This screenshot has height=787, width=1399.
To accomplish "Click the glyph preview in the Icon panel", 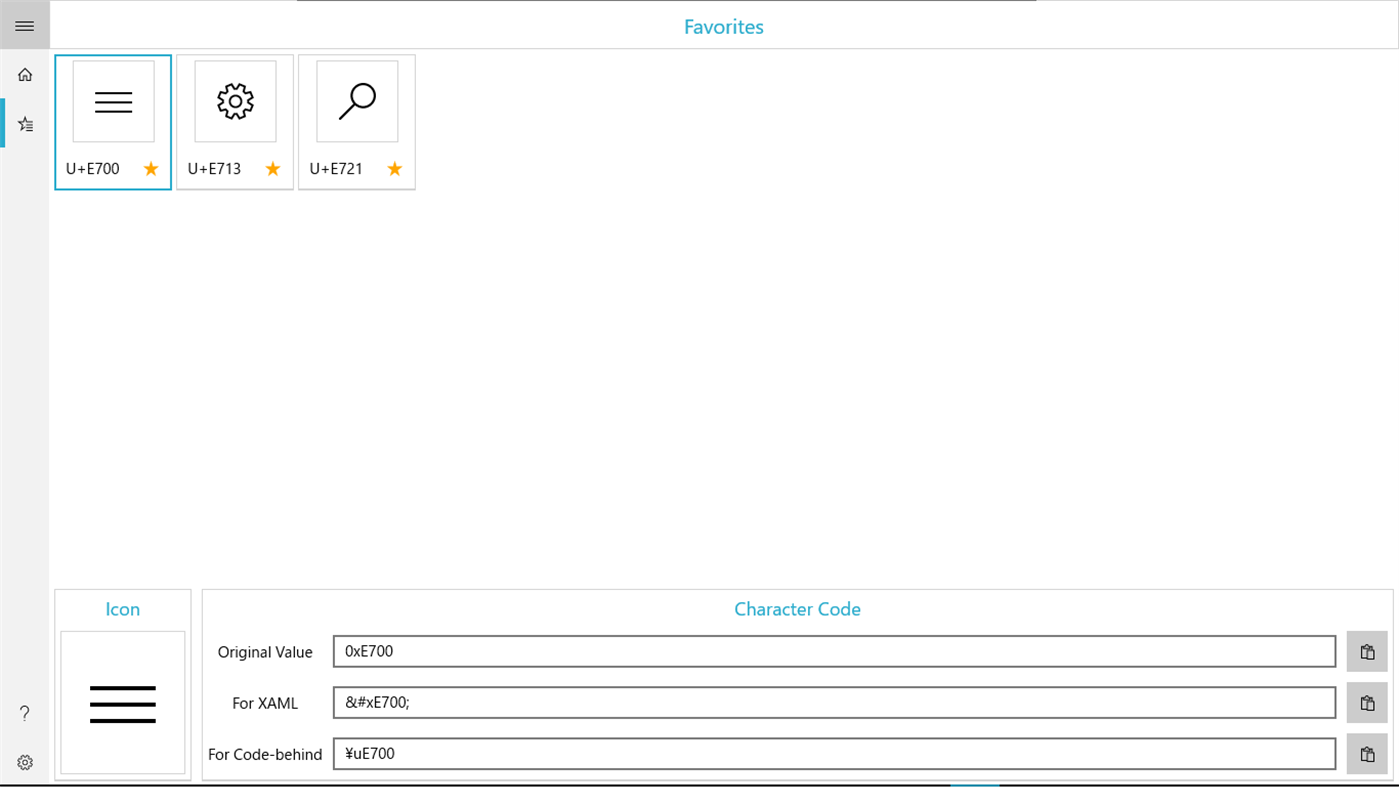I will point(122,702).
